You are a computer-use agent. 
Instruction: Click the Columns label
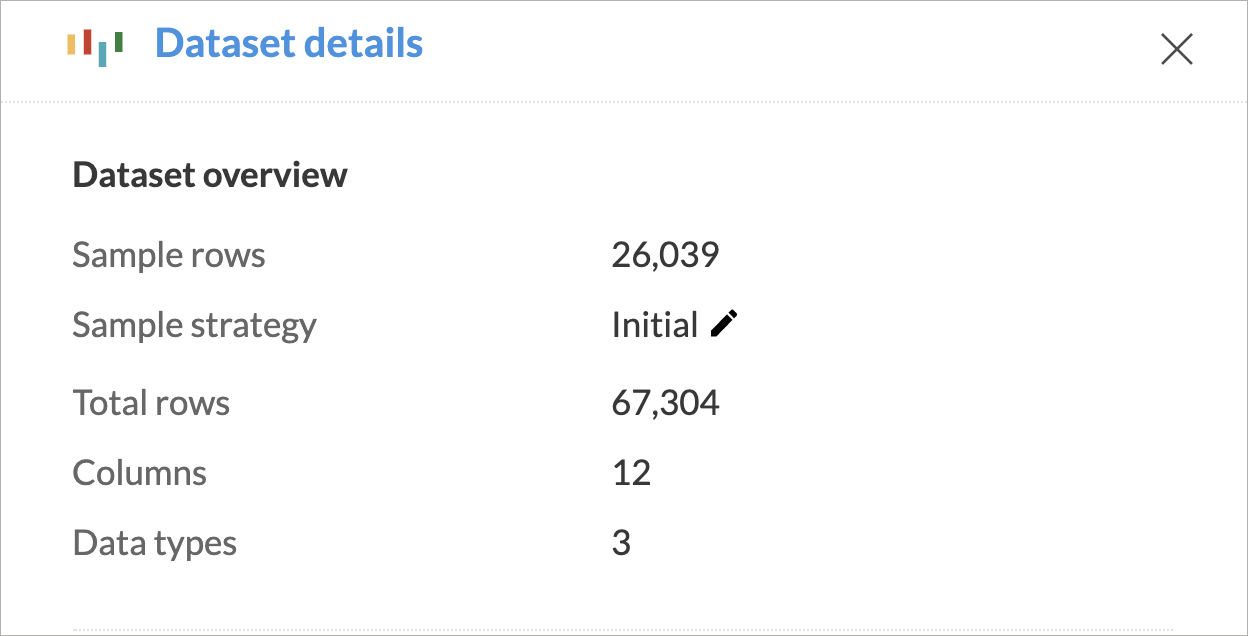(140, 472)
